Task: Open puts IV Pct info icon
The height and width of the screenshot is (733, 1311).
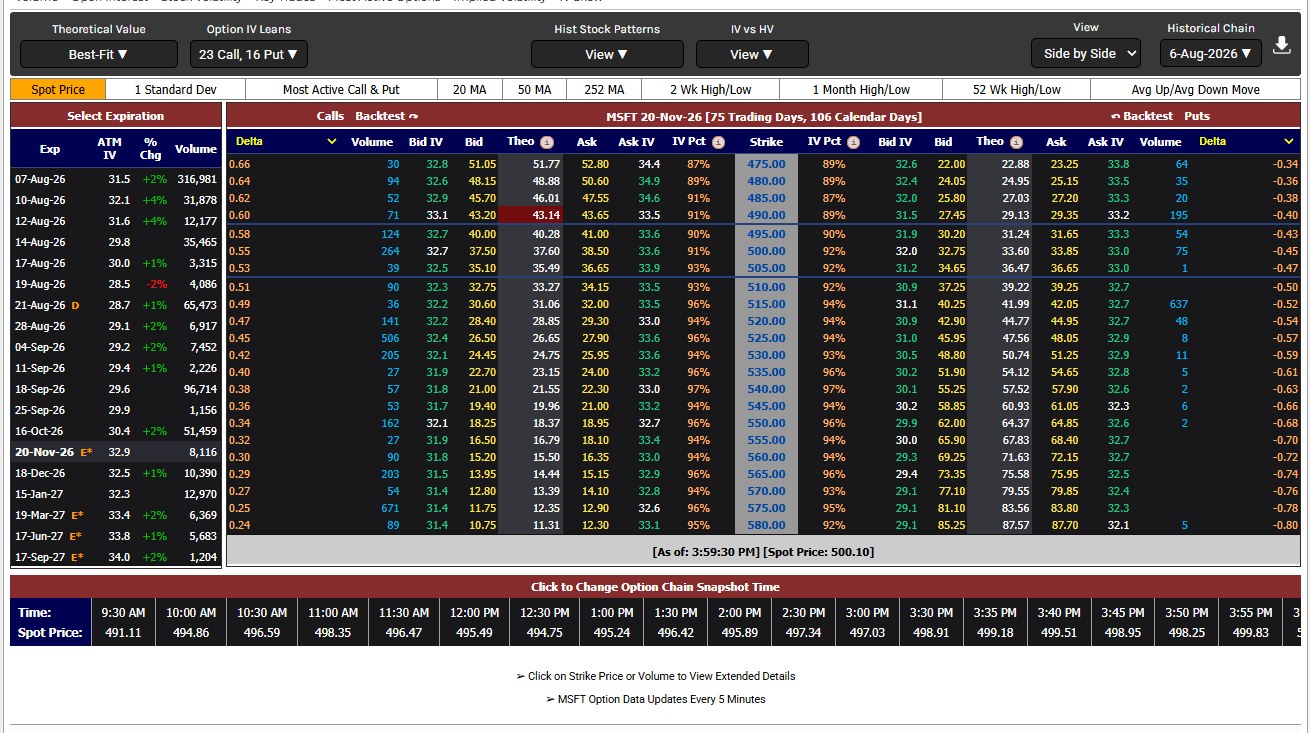Action: pos(853,142)
